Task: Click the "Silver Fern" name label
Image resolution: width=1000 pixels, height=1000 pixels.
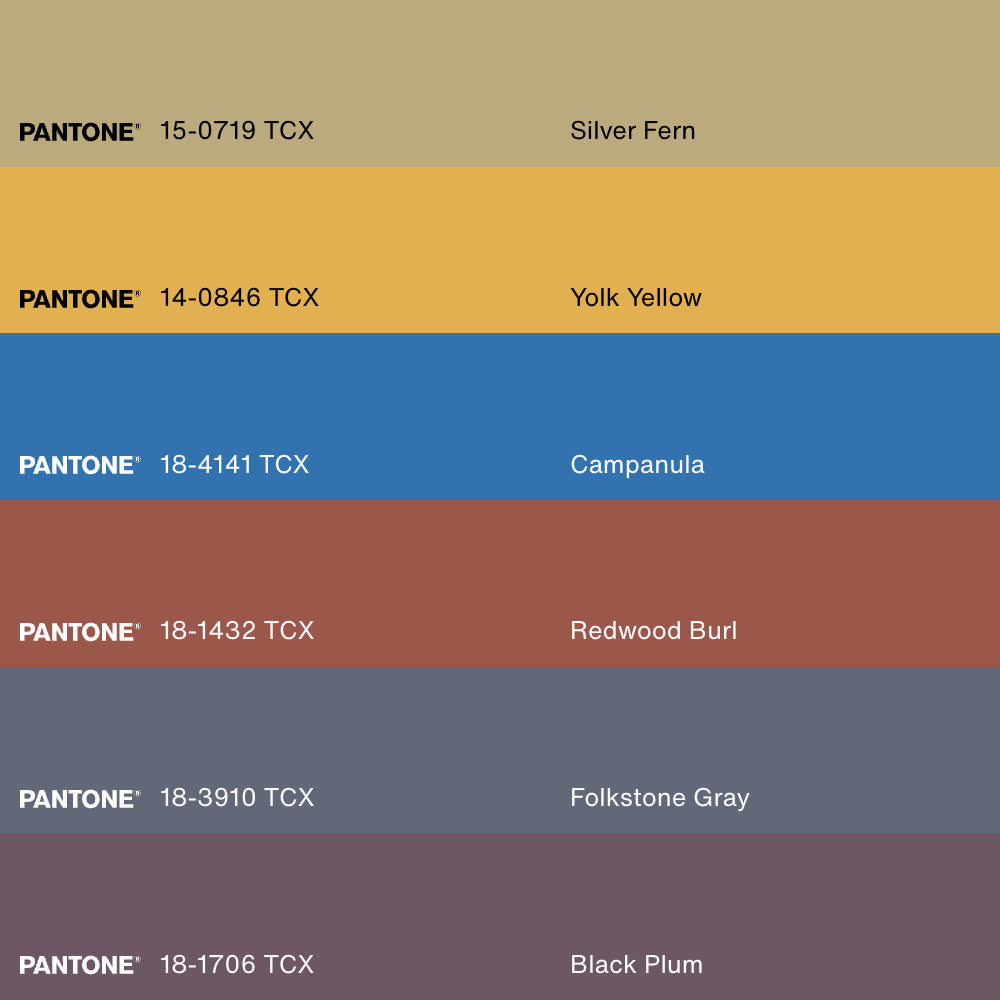Action: 632,130
